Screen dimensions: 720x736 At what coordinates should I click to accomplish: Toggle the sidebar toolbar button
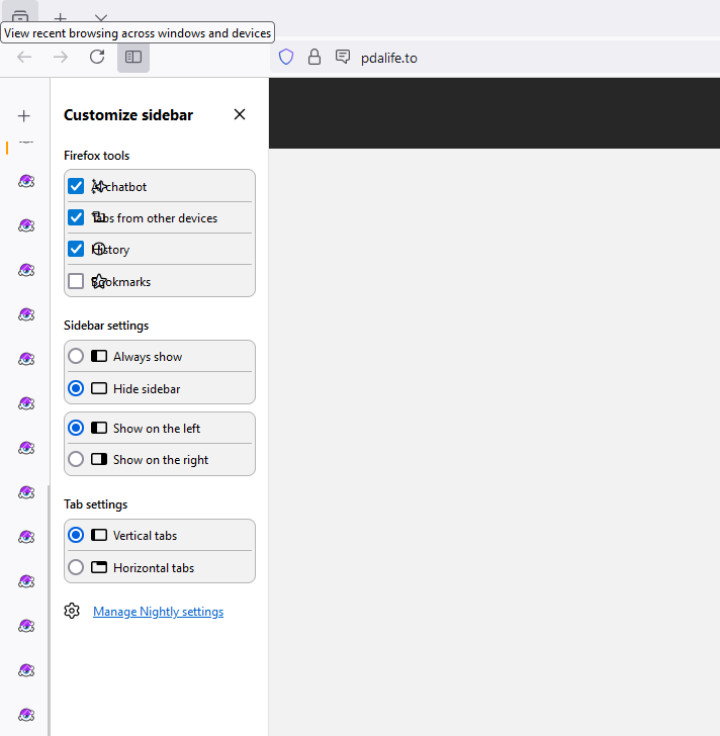[x=133, y=57]
